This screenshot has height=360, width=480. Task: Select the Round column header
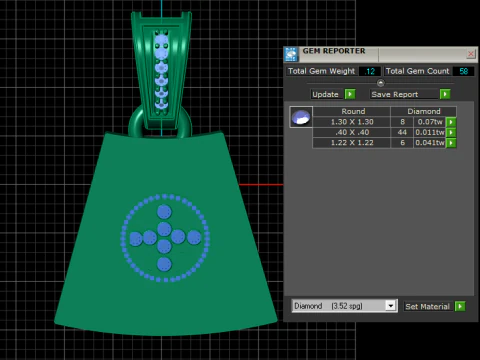352,111
